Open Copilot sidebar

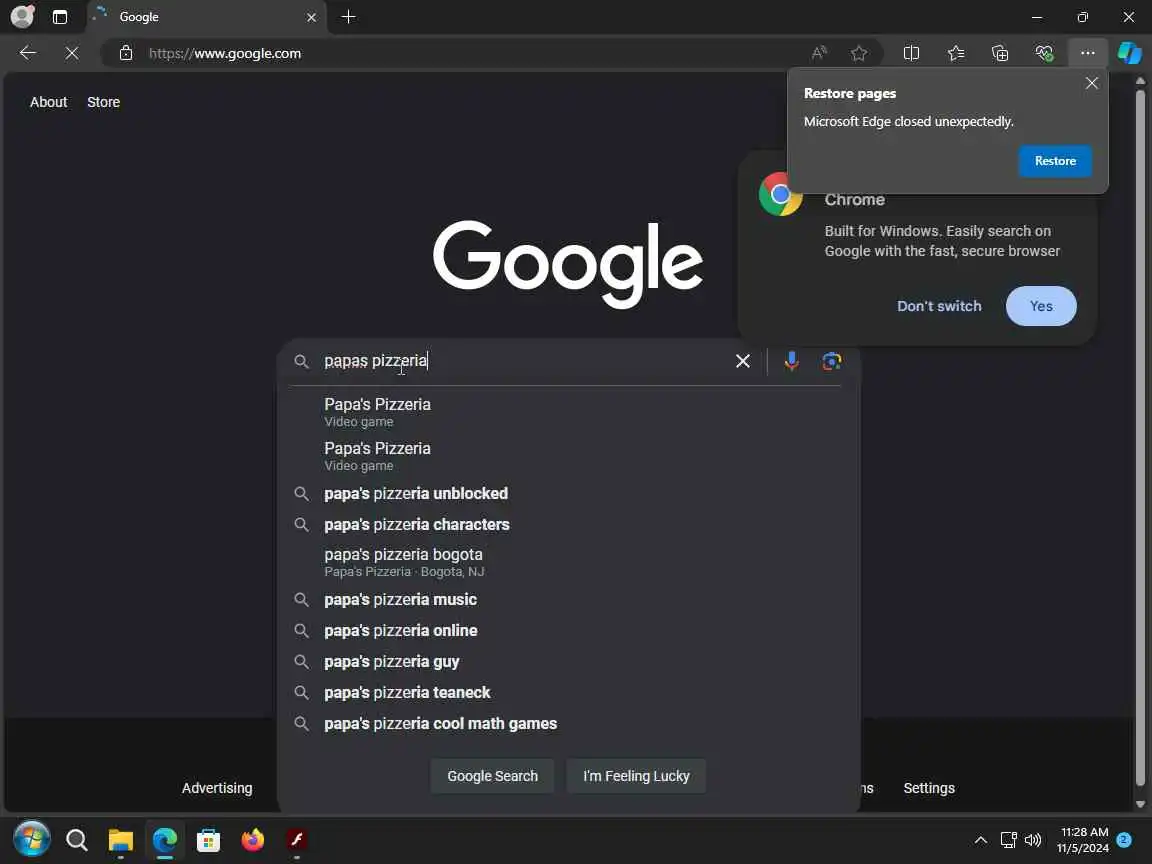point(1129,53)
